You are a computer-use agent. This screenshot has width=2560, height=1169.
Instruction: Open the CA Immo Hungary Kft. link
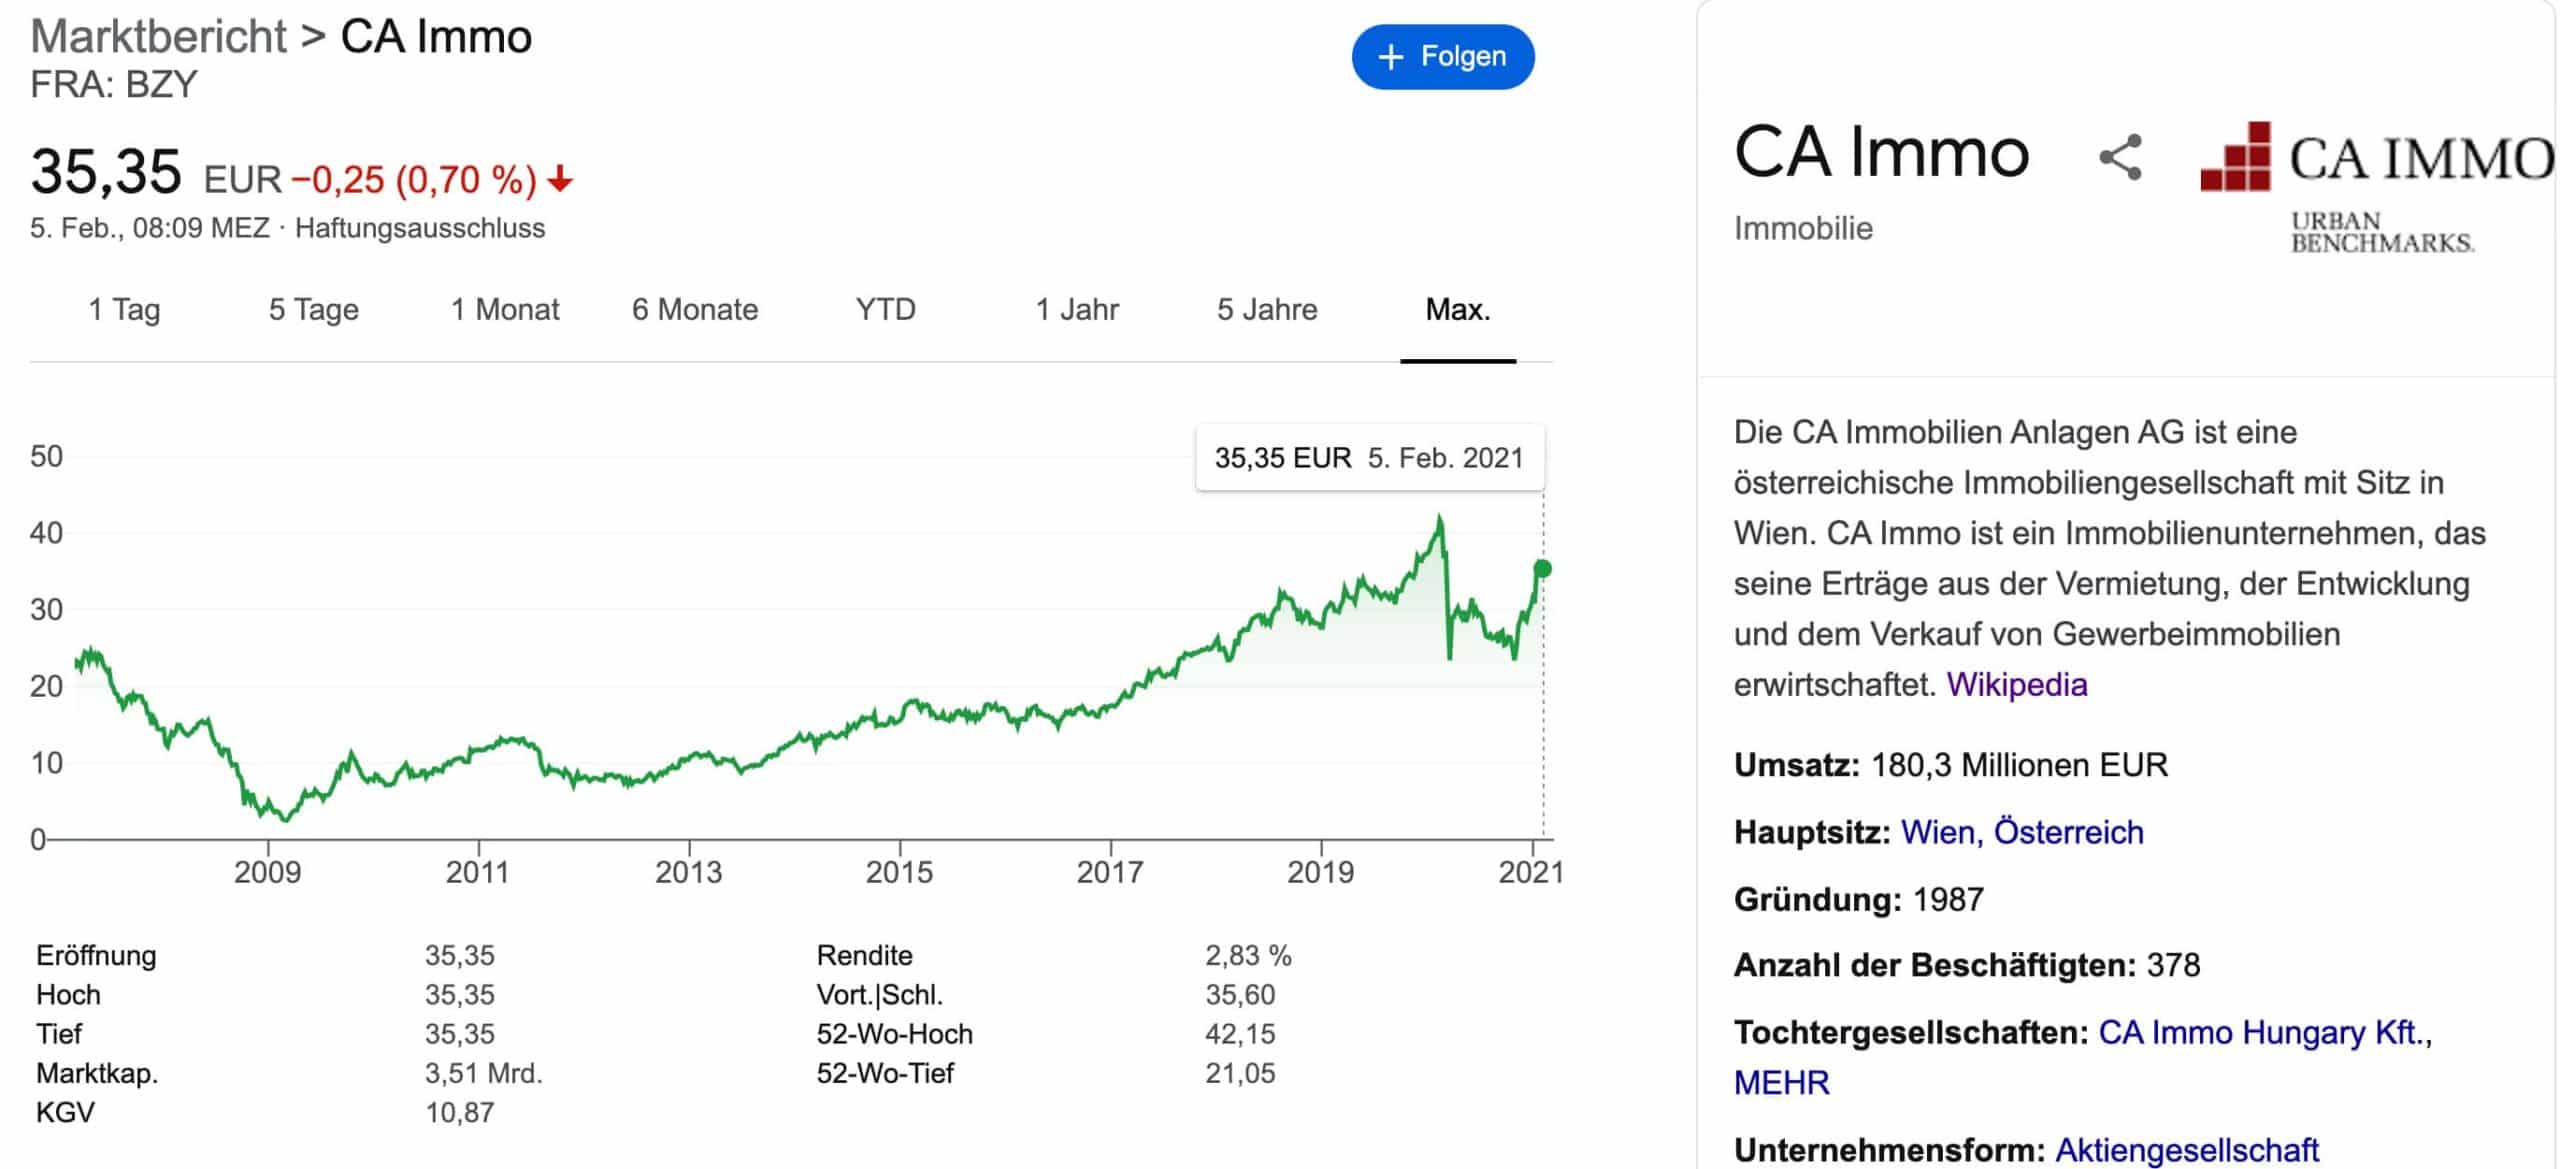[x=2260, y=1032]
